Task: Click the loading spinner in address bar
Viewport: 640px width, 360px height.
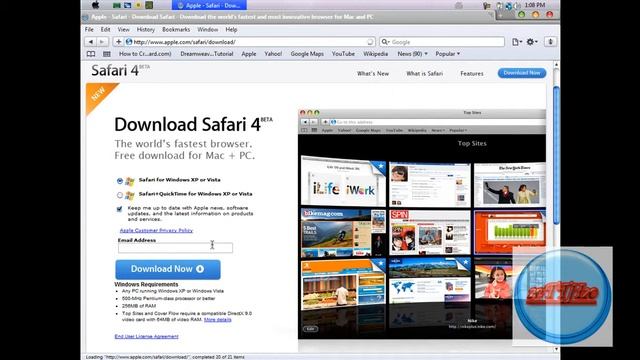Action: [x=370, y=42]
